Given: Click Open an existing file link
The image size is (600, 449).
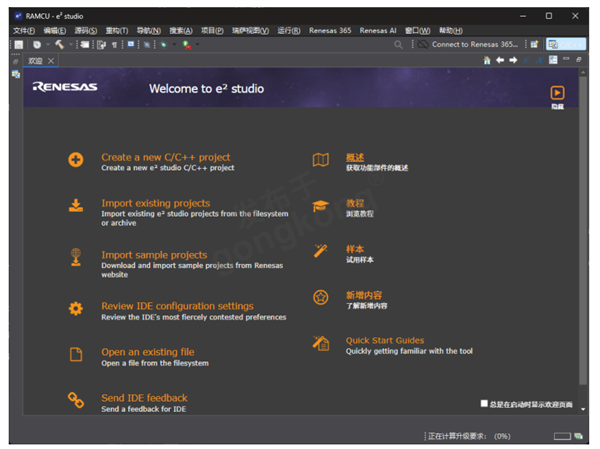Looking at the screenshot, I should pyautogui.click(x=148, y=352).
